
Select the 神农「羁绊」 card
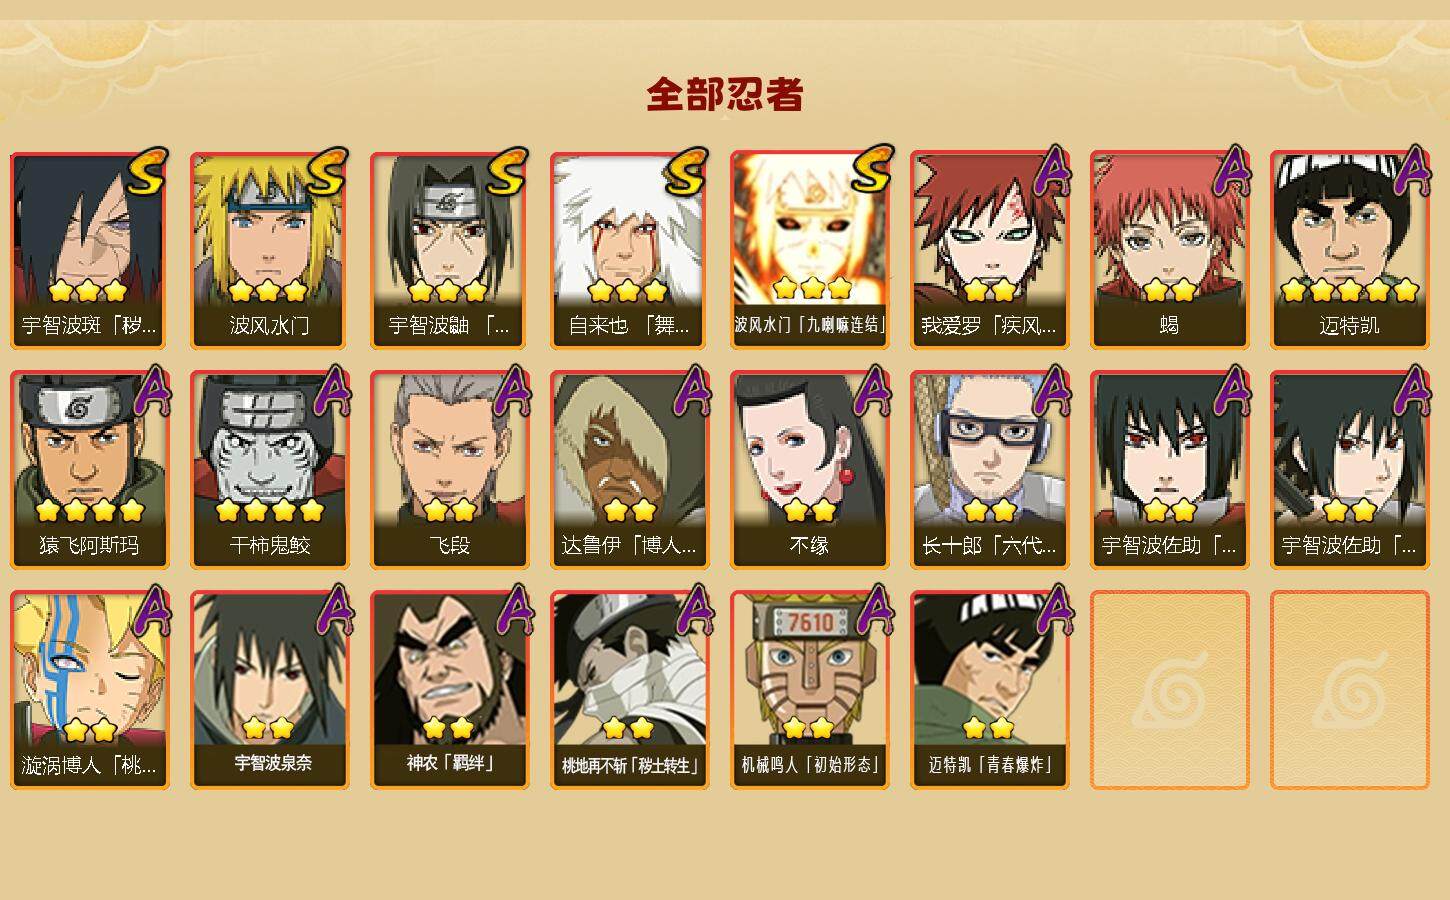(x=449, y=690)
